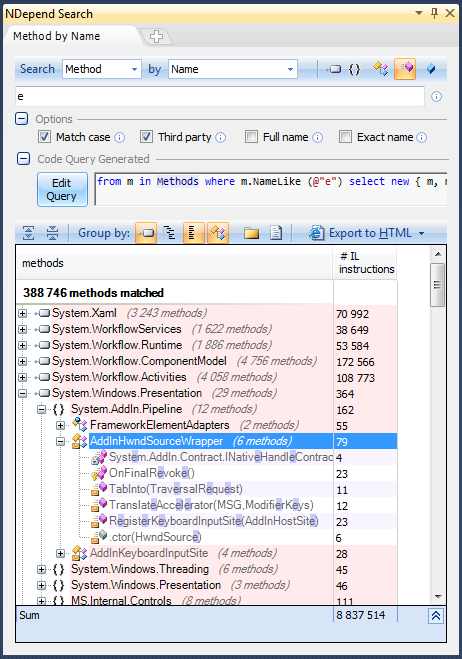Expand the AddInKeyboardInputSite type node

[x=61, y=554]
